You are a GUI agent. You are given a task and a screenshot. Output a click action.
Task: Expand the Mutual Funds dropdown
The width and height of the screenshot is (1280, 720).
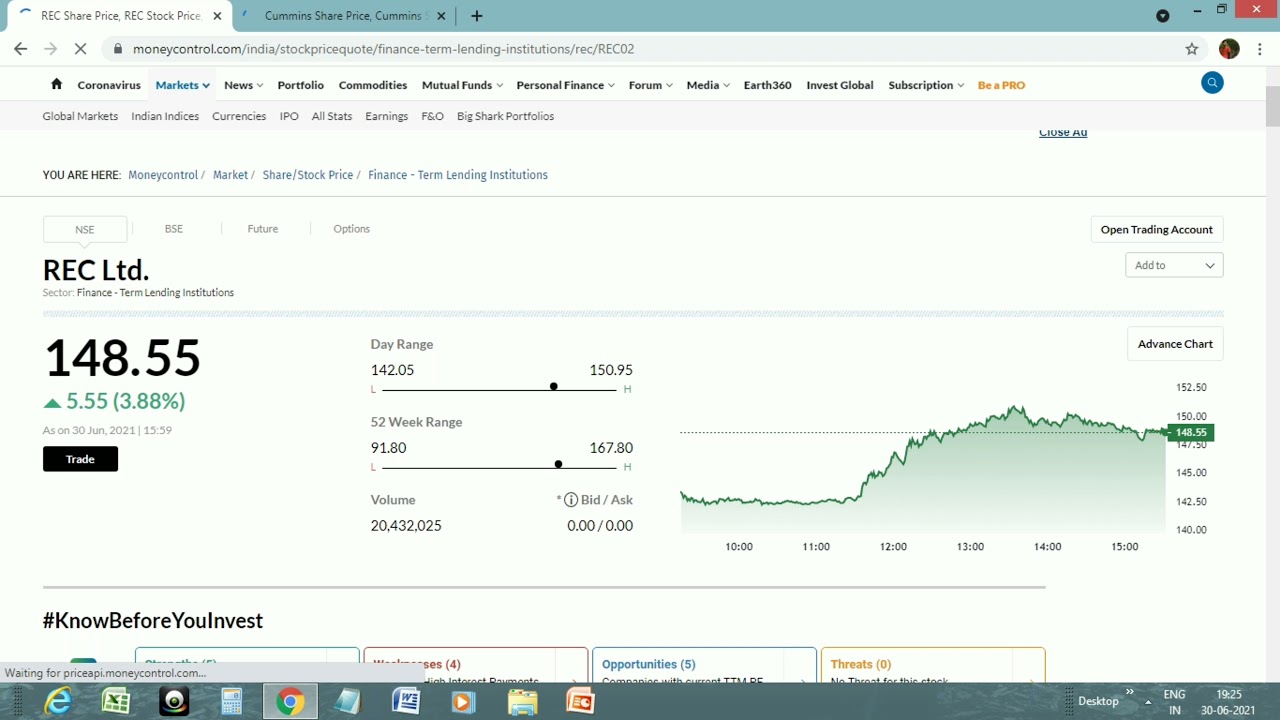(462, 85)
